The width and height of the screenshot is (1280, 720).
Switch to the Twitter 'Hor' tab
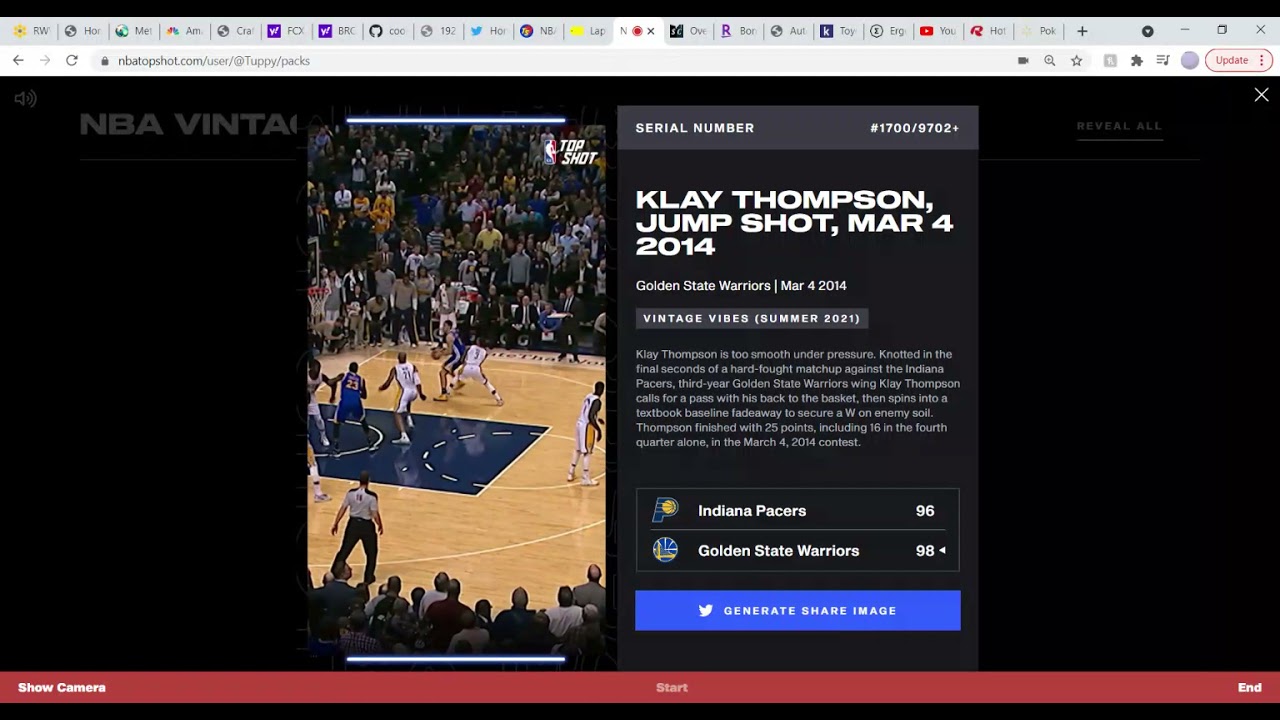[489, 31]
